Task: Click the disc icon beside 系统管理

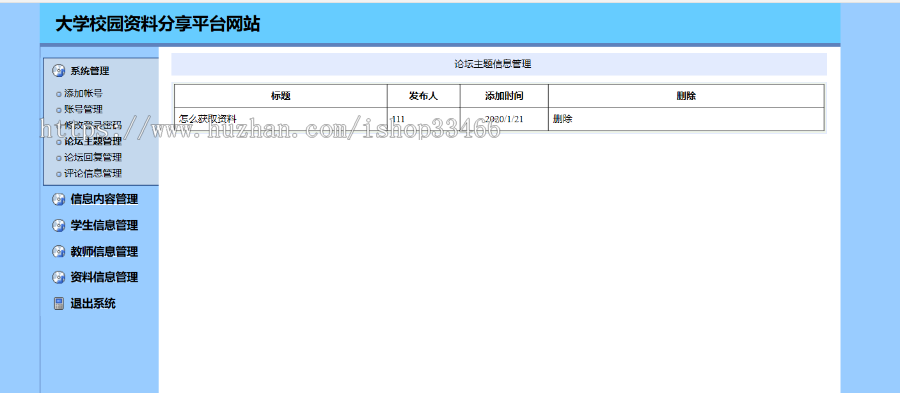Action: (59, 71)
